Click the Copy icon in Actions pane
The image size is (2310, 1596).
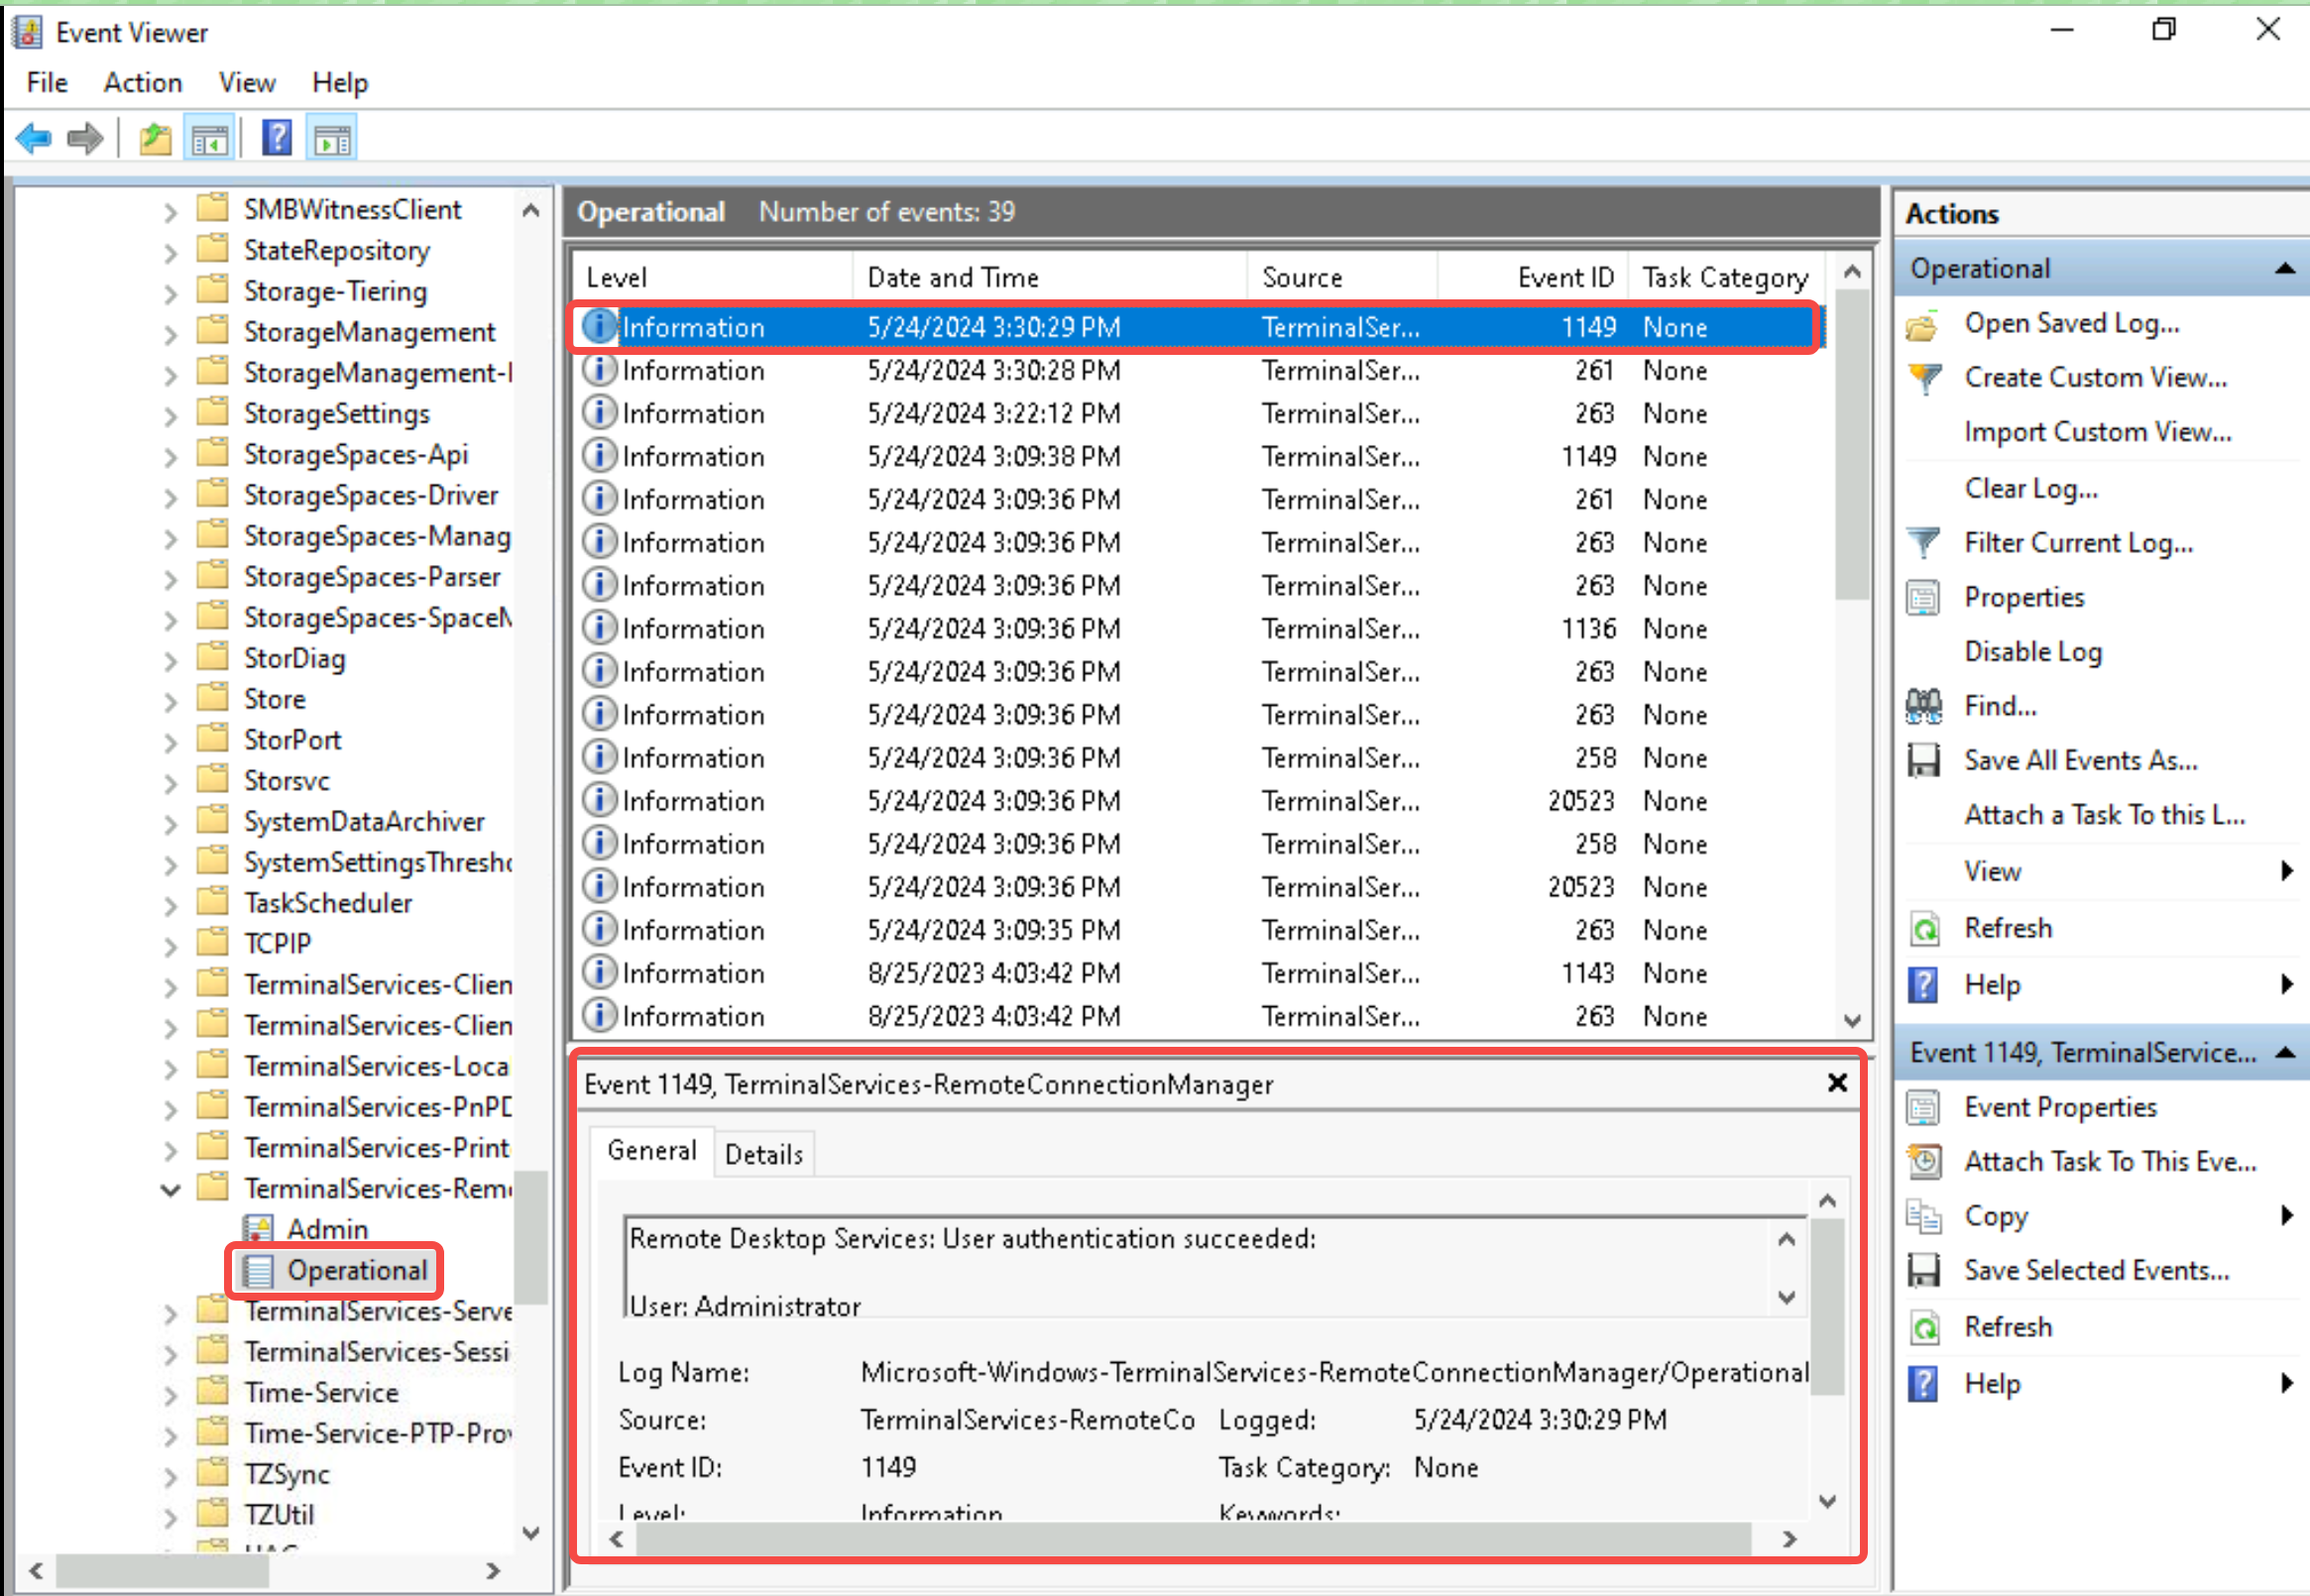click(1923, 1217)
